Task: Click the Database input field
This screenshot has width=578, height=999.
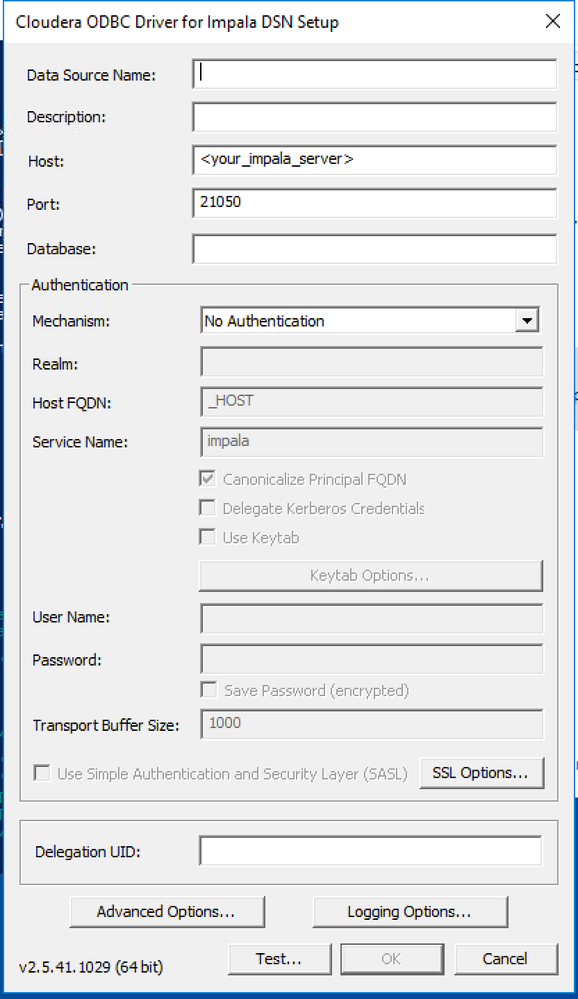Action: 375,248
